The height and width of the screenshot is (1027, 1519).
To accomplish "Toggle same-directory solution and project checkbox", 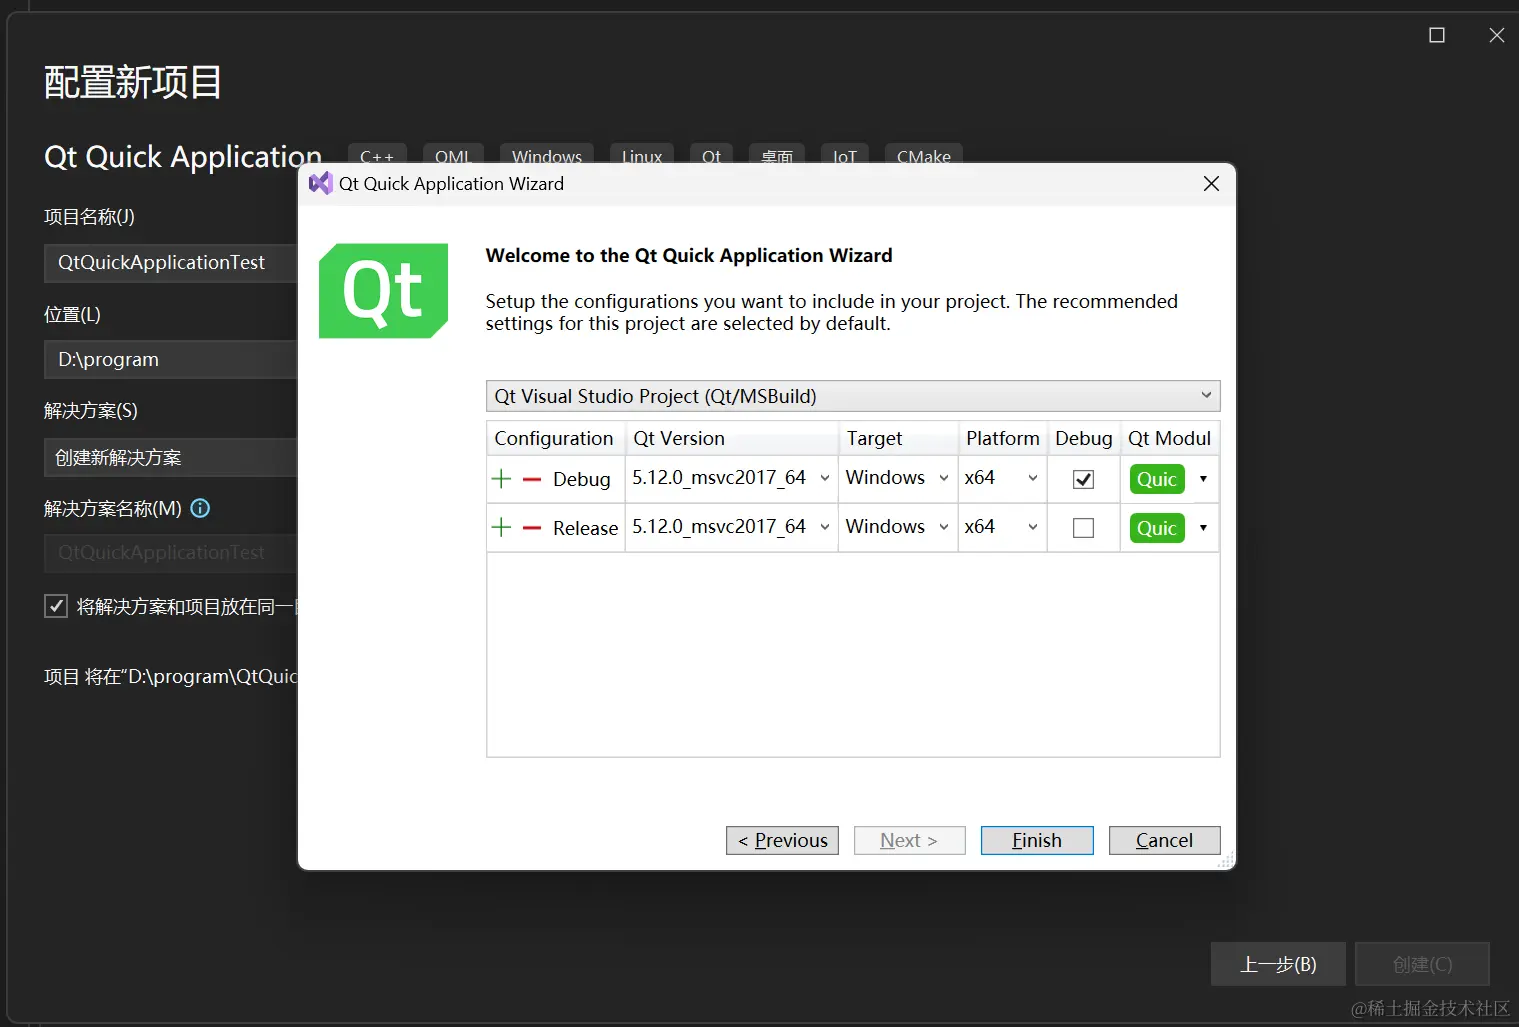I will click(x=56, y=606).
